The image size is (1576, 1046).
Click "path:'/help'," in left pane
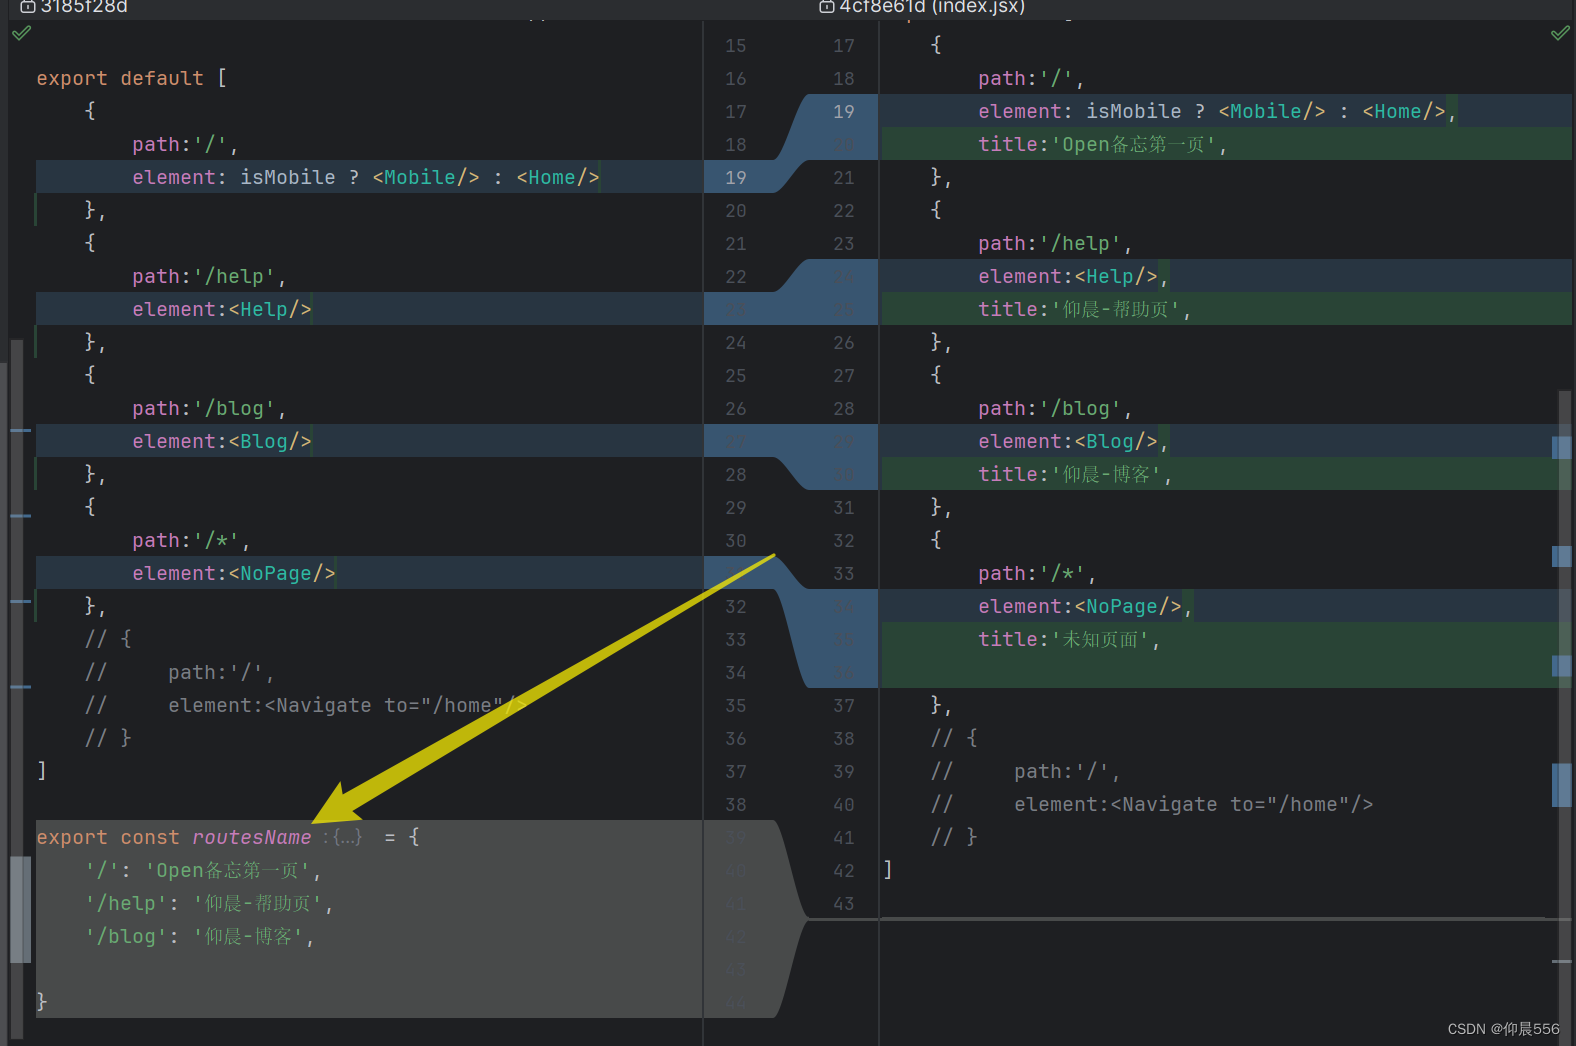[210, 276]
